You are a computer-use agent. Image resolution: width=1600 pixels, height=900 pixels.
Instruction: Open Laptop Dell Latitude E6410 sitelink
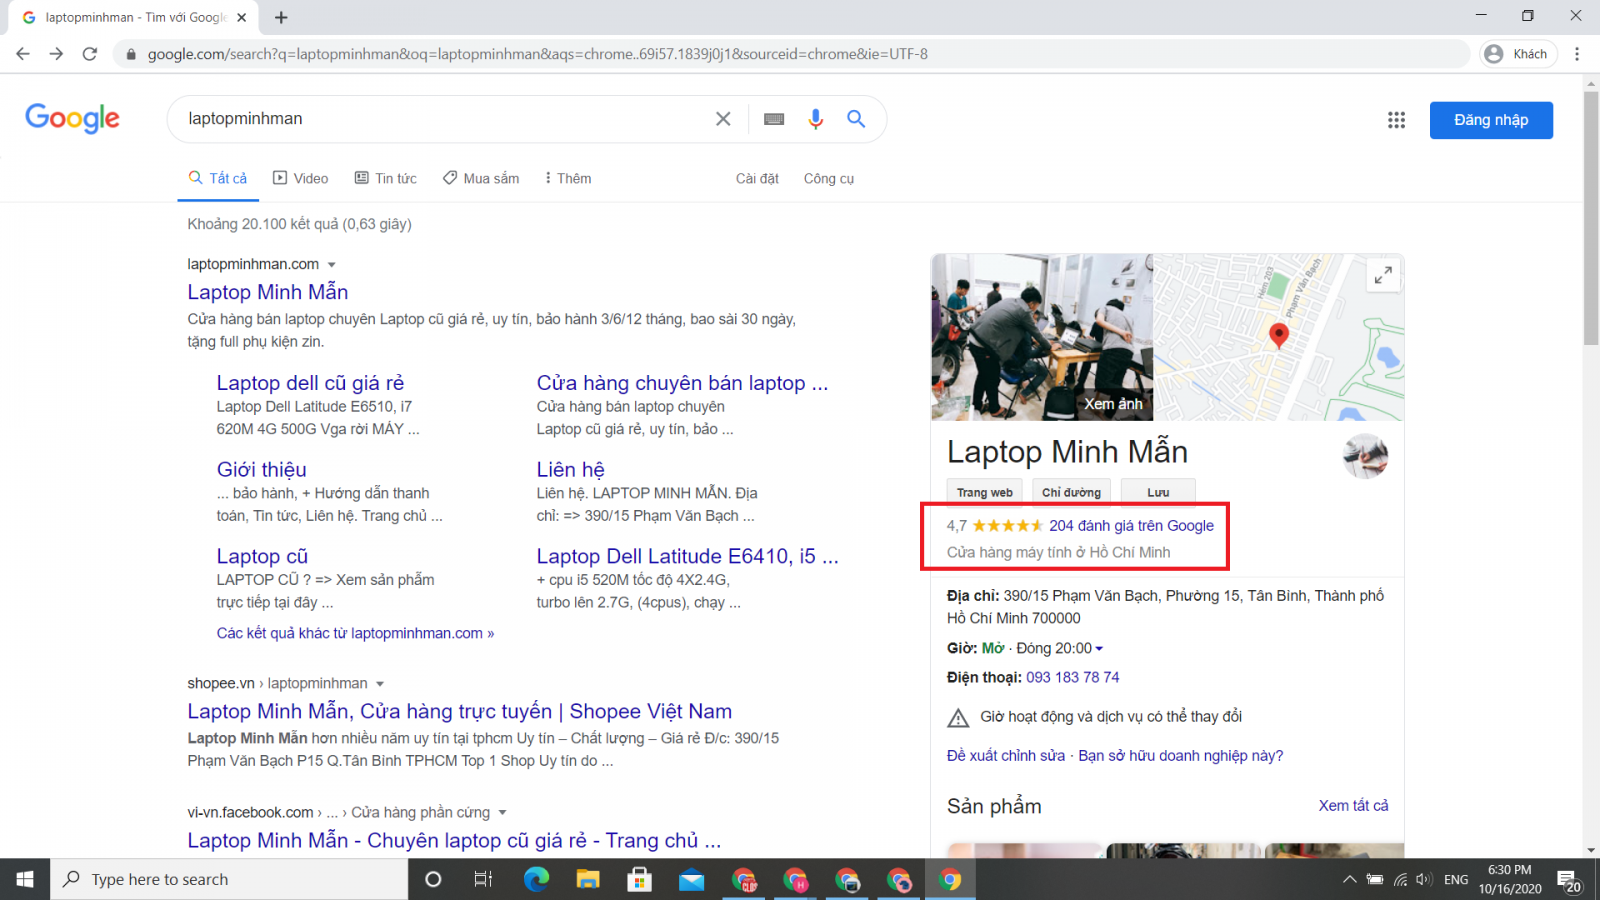[687, 556]
